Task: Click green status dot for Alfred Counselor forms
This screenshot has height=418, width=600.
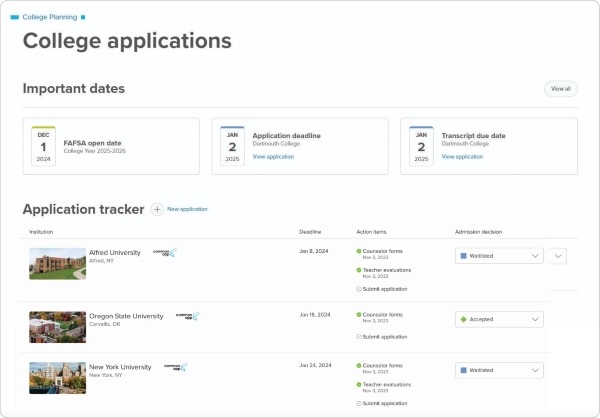Action: point(359,251)
